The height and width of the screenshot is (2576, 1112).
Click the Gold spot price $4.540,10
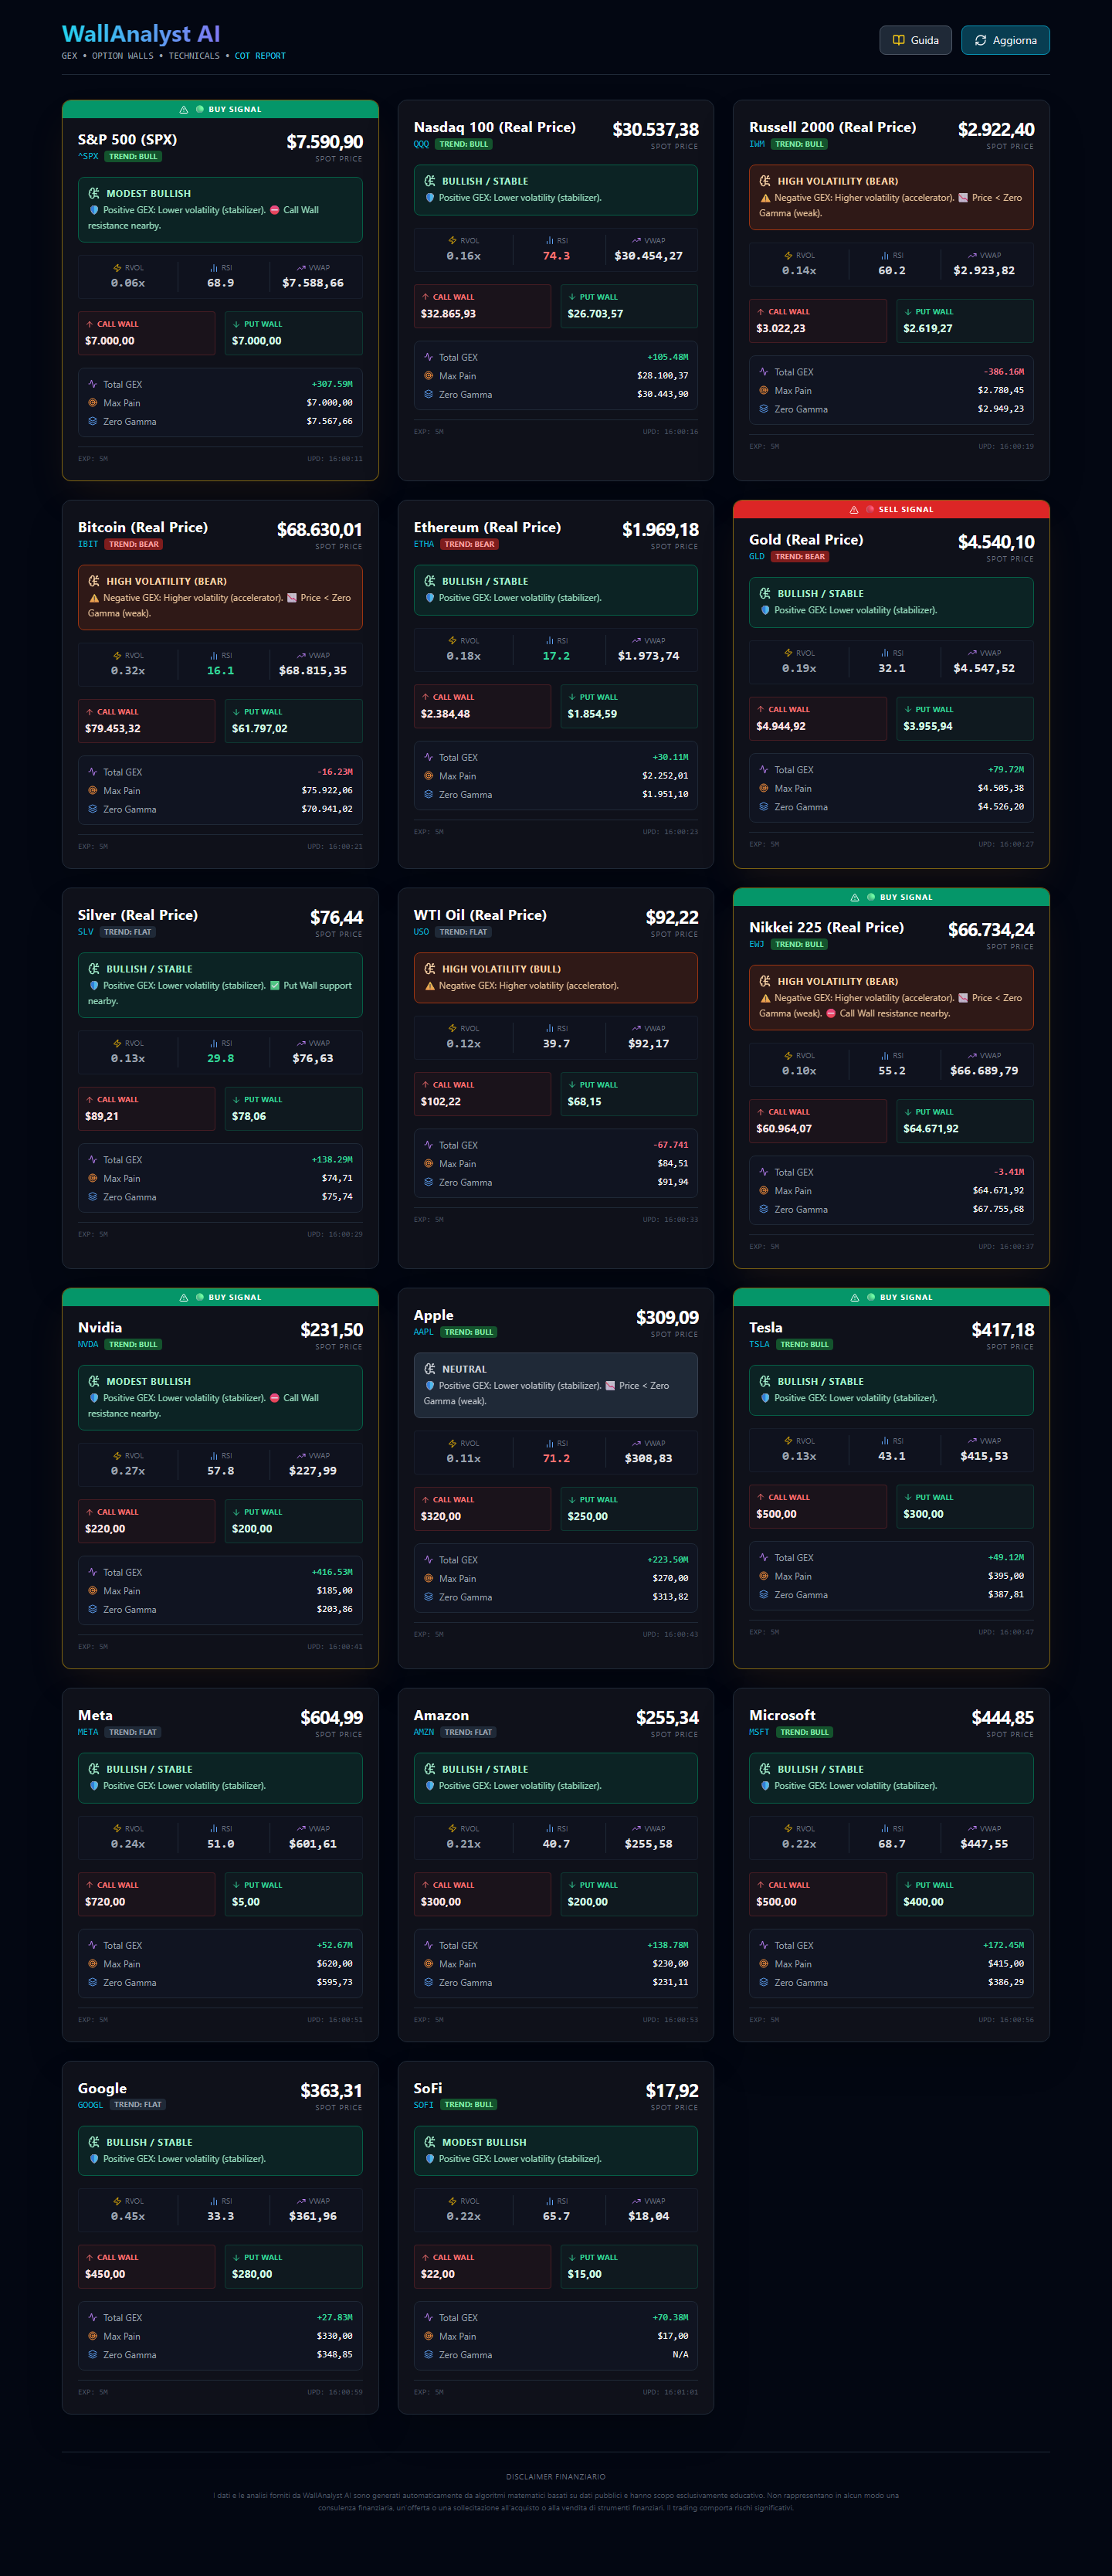996,542
